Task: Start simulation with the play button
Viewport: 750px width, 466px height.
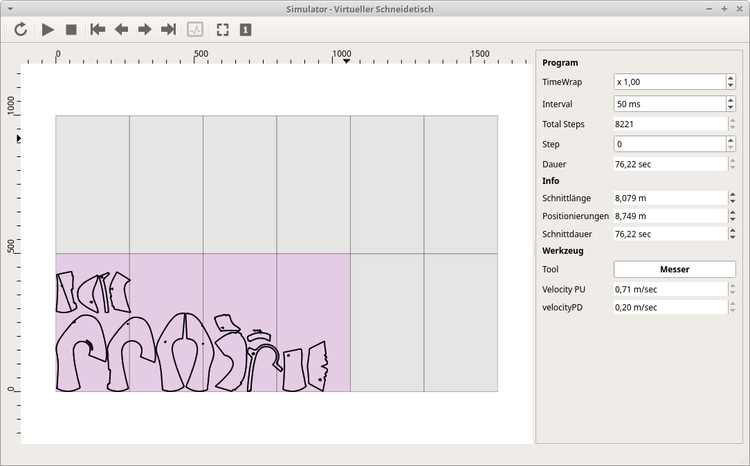Action: pyautogui.click(x=47, y=30)
